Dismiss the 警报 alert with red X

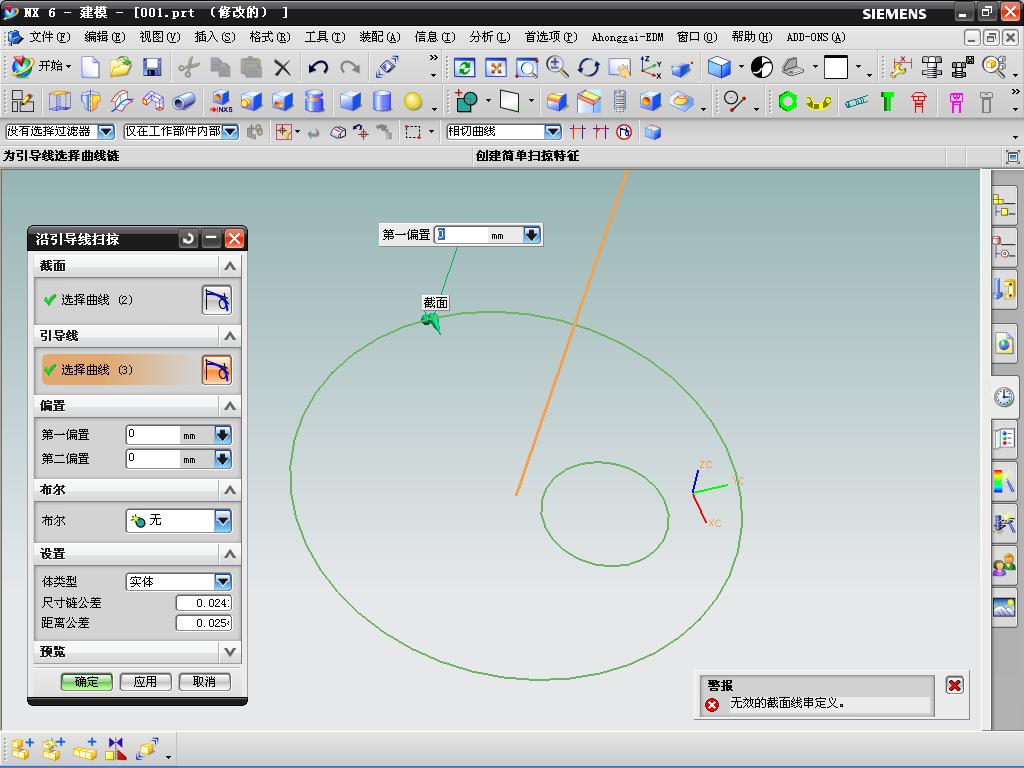954,685
